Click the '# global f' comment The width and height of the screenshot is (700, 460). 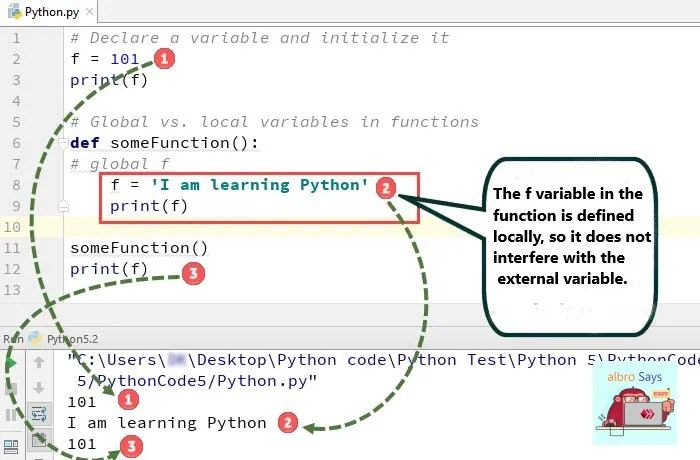click(120, 164)
